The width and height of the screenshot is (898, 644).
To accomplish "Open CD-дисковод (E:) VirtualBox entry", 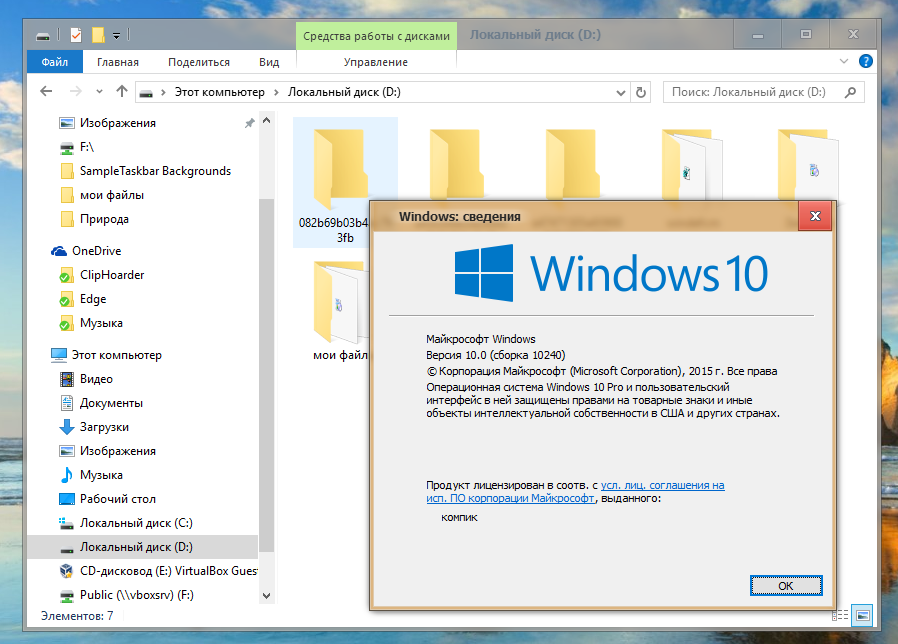I will pos(168,571).
